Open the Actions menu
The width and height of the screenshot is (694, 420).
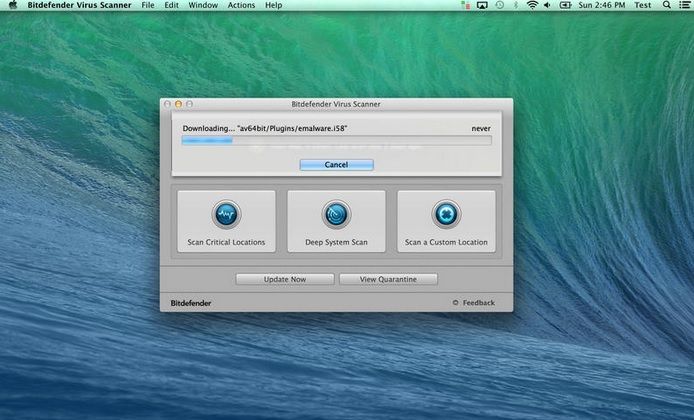click(241, 5)
